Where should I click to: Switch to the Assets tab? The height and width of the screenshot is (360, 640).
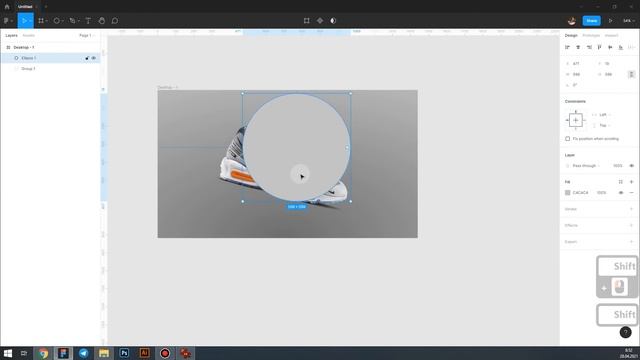click(x=29, y=36)
